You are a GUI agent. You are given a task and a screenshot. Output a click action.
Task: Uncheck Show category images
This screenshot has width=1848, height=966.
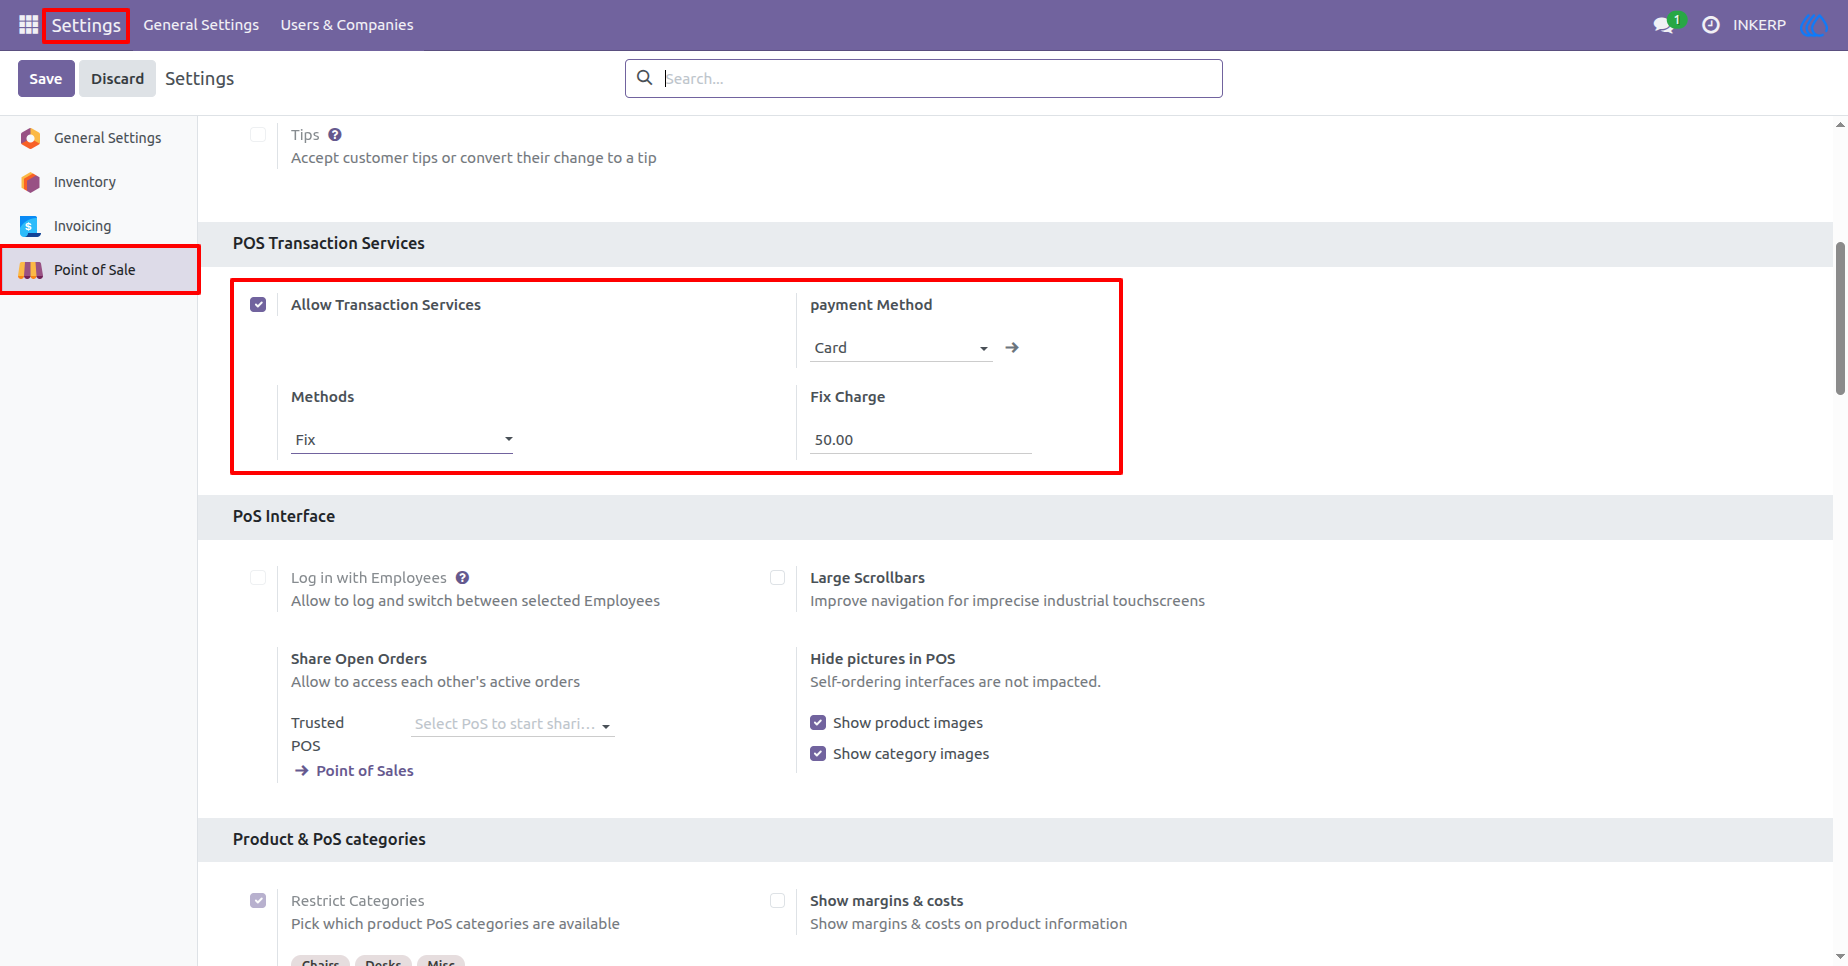pos(818,754)
